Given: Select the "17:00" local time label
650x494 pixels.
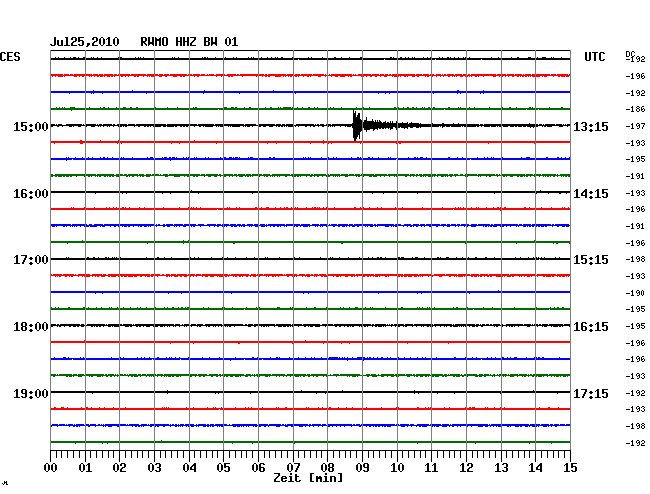Looking at the screenshot, I should pyautogui.click(x=31, y=260).
